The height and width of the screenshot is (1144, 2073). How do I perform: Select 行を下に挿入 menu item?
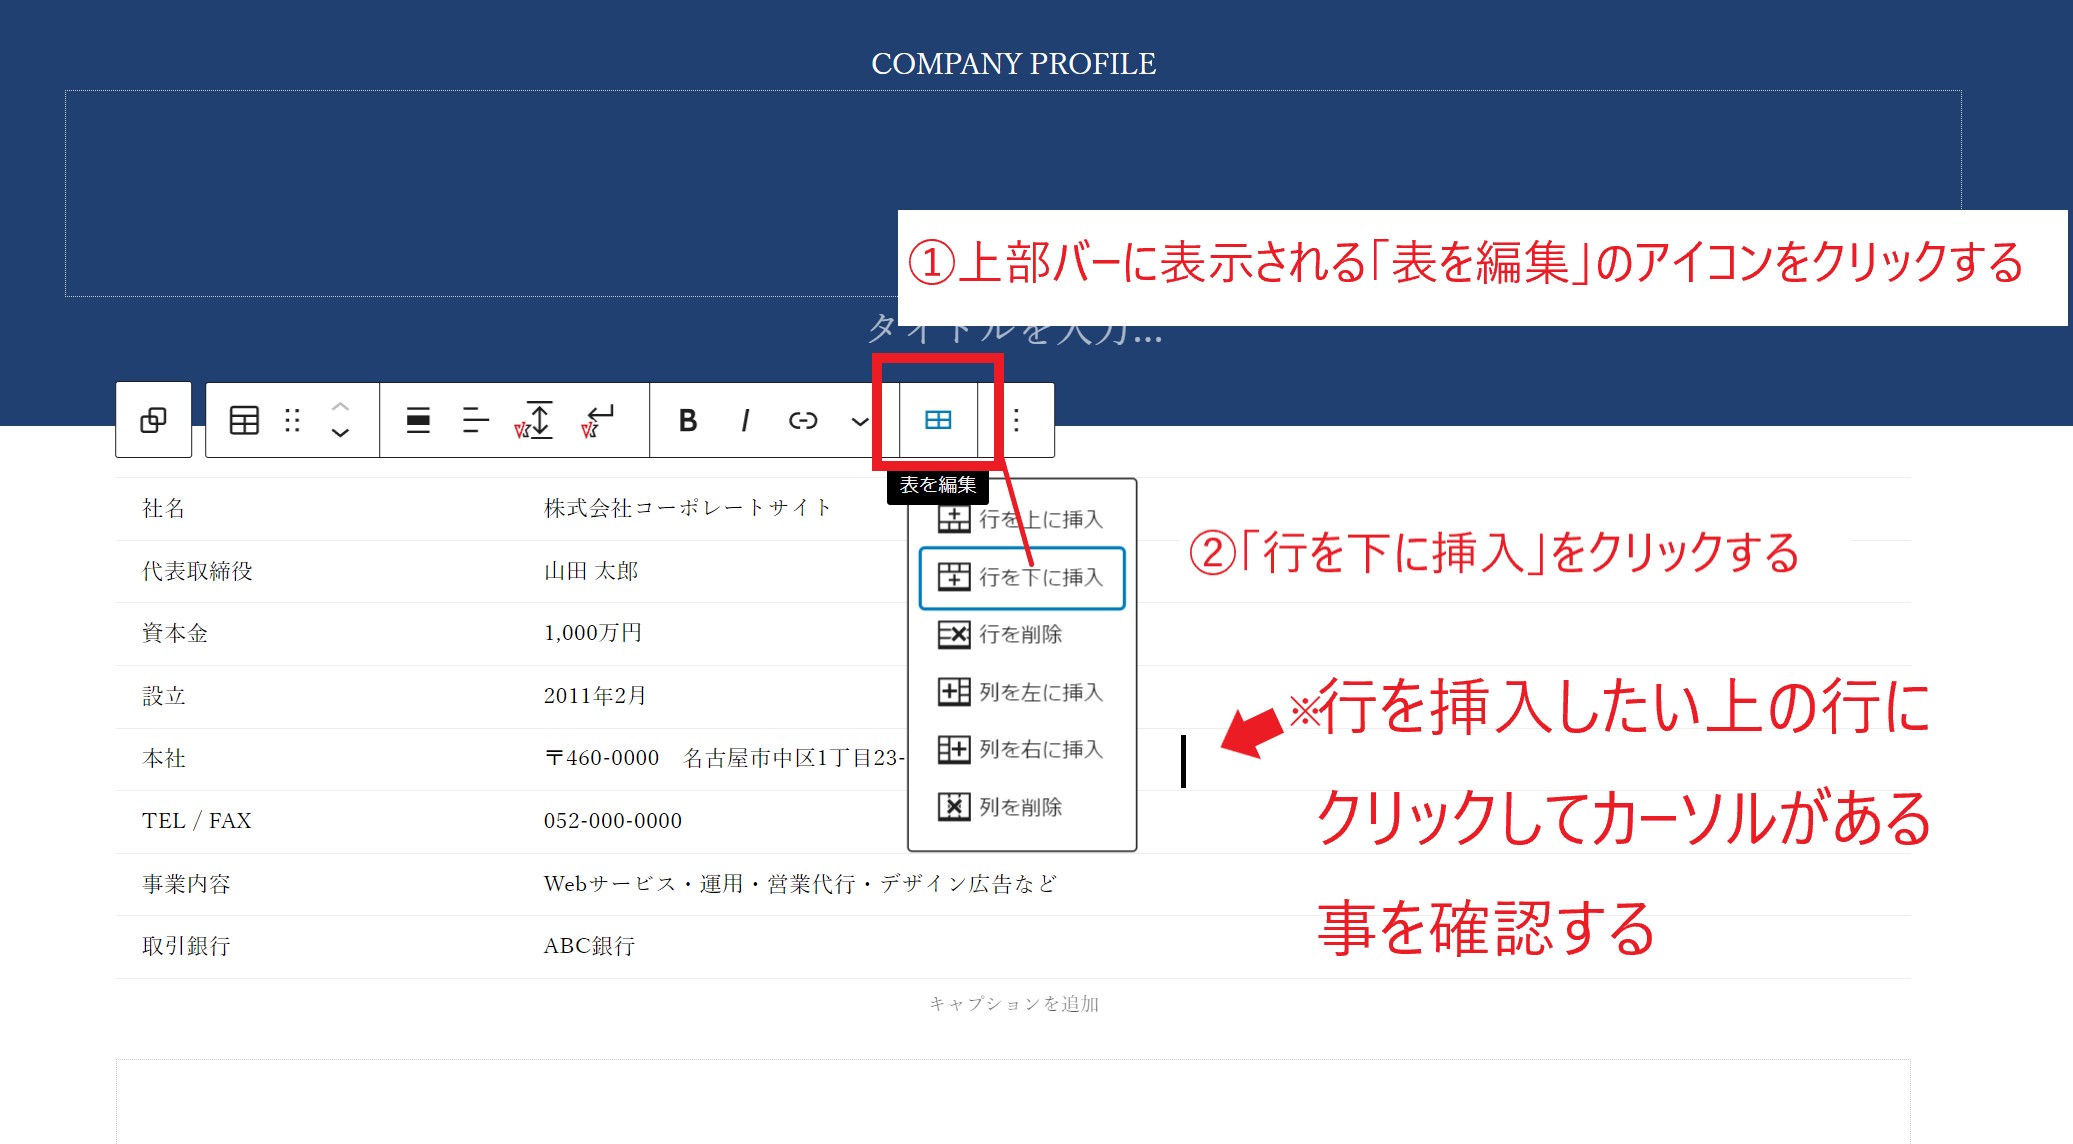(1022, 577)
